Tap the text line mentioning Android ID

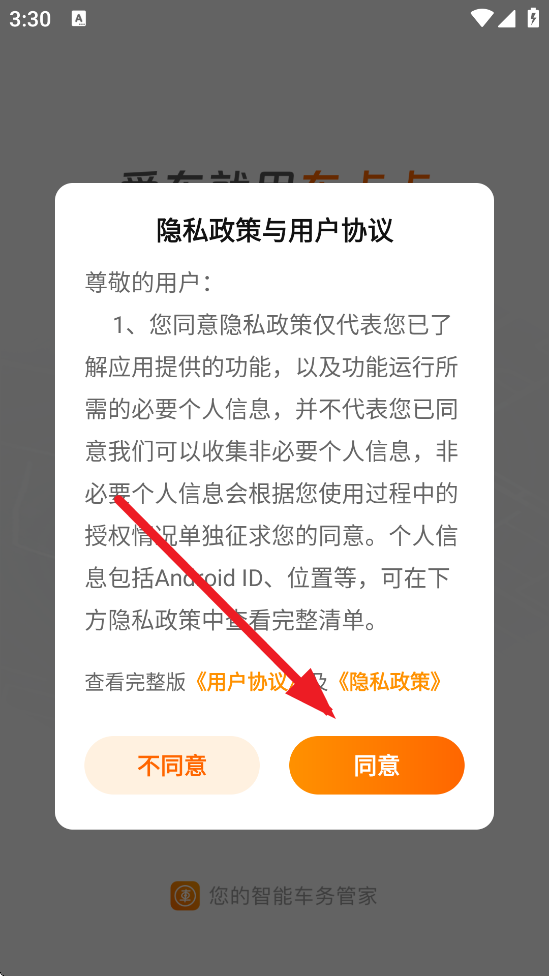[271, 578]
